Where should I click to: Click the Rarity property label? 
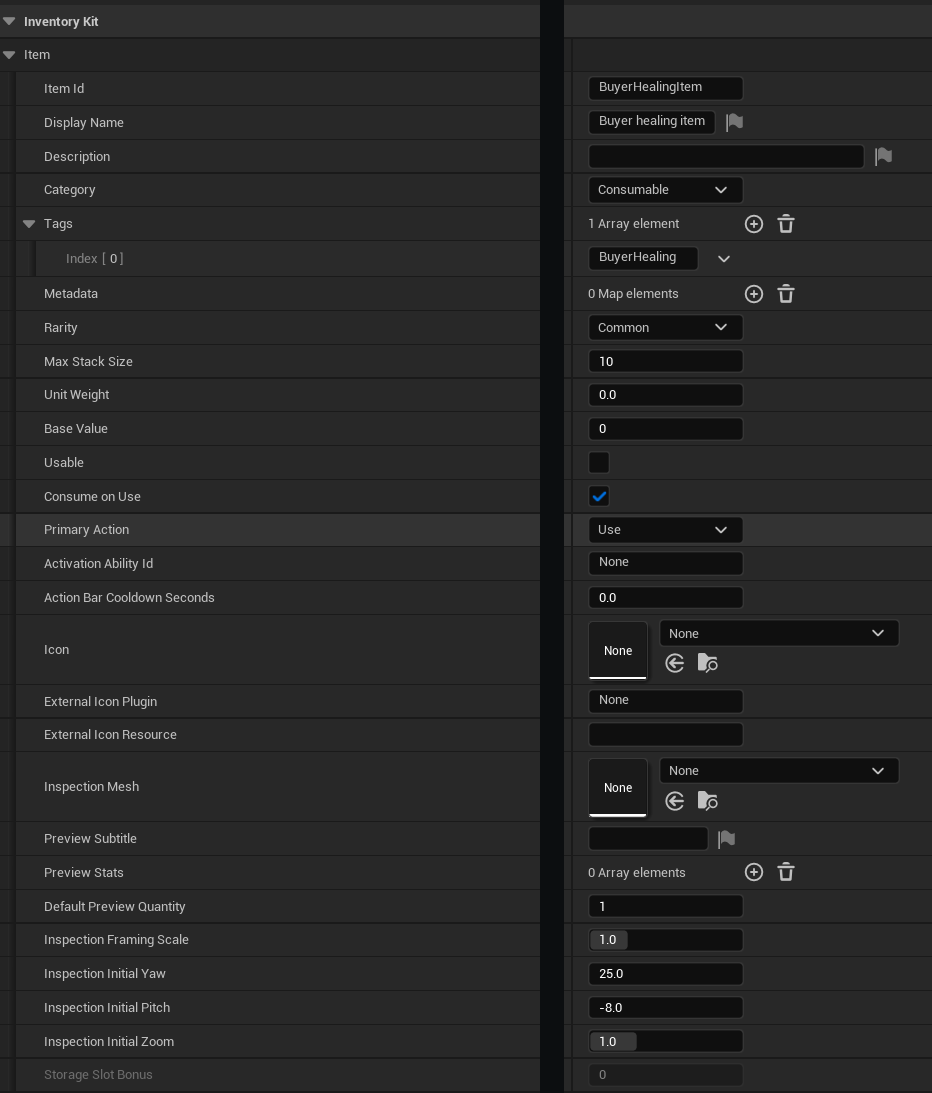(x=61, y=328)
